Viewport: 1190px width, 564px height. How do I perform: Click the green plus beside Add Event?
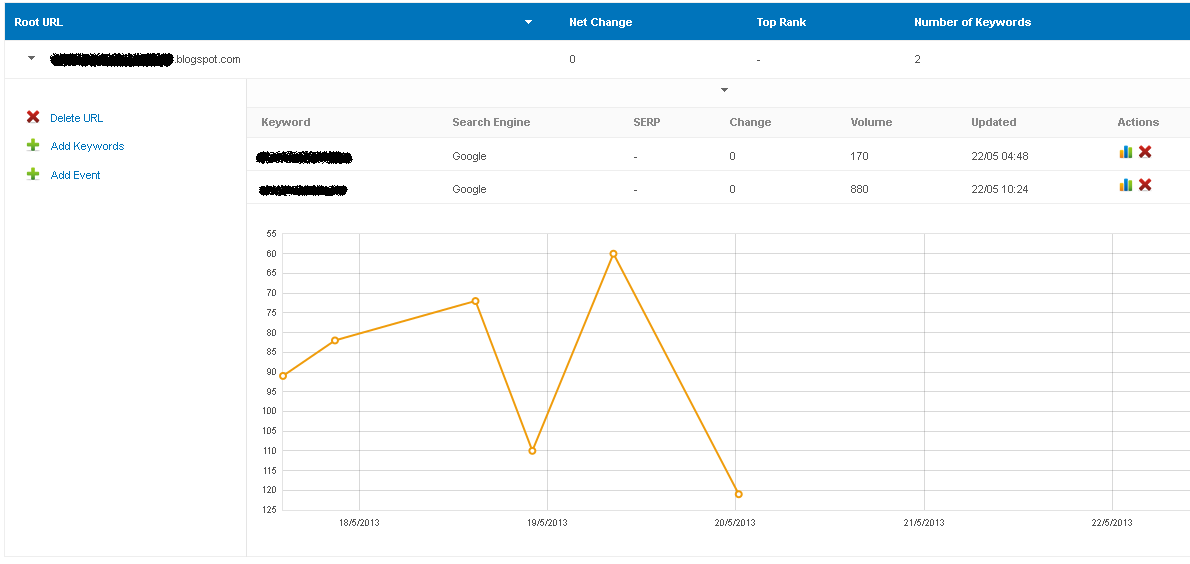(33, 174)
